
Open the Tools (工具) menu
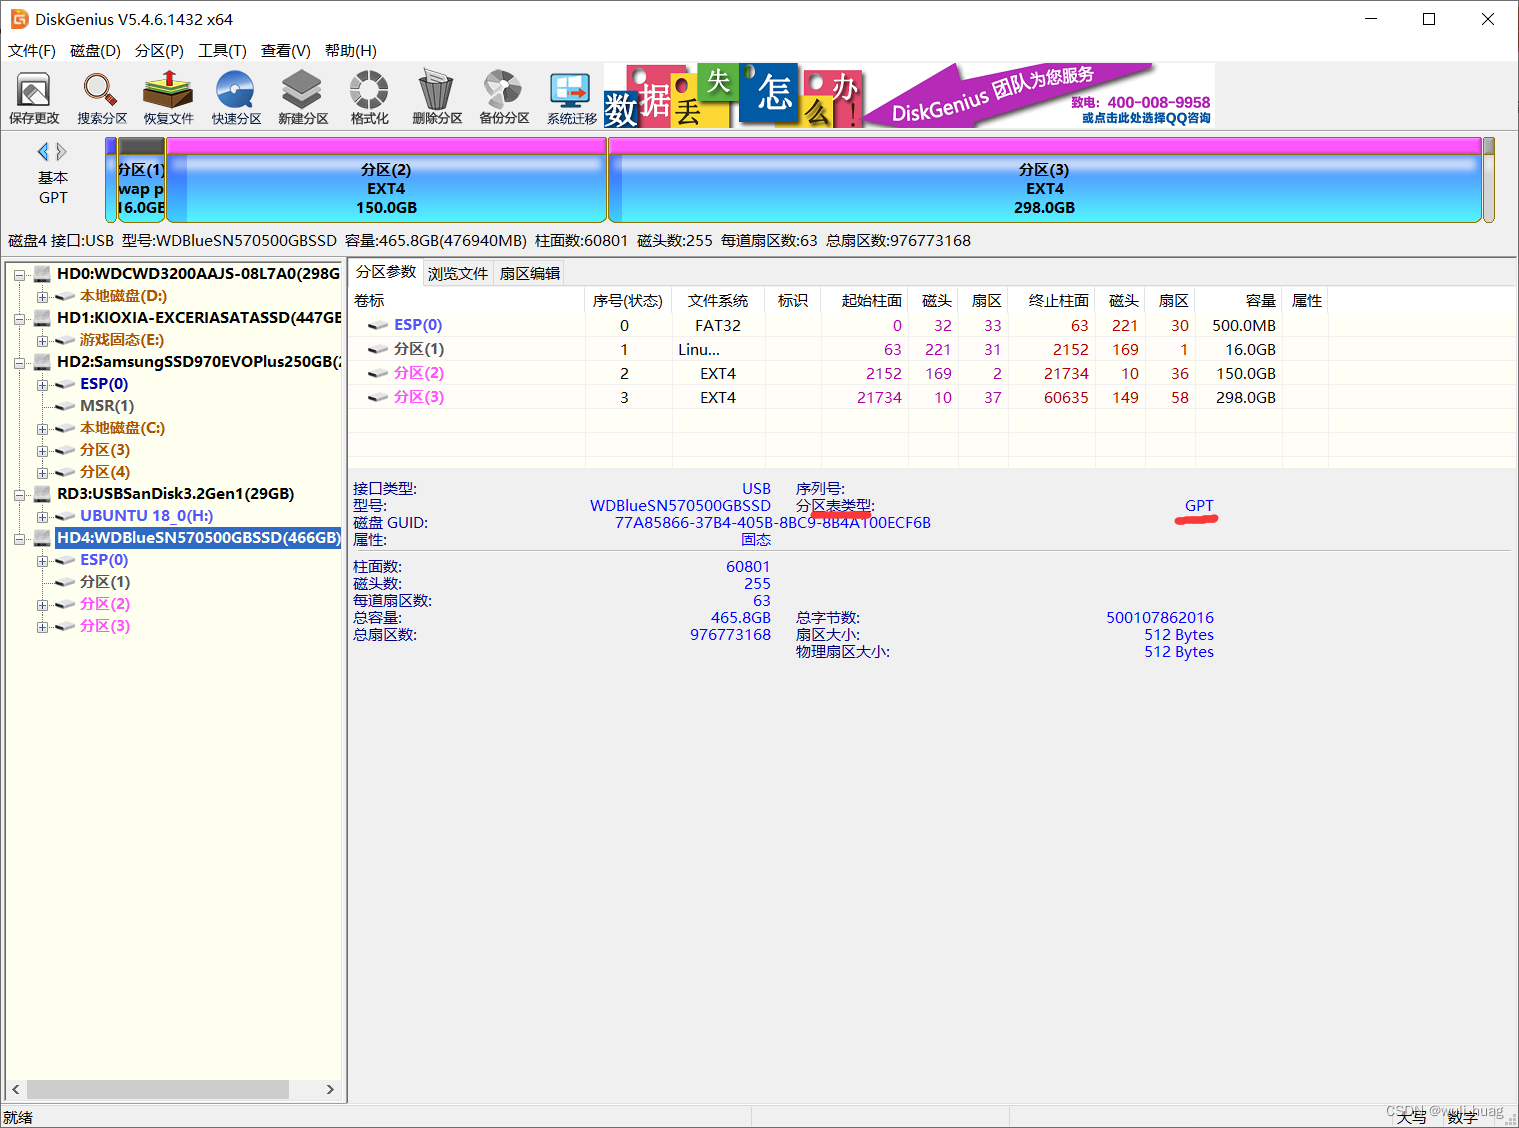pos(222,50)
